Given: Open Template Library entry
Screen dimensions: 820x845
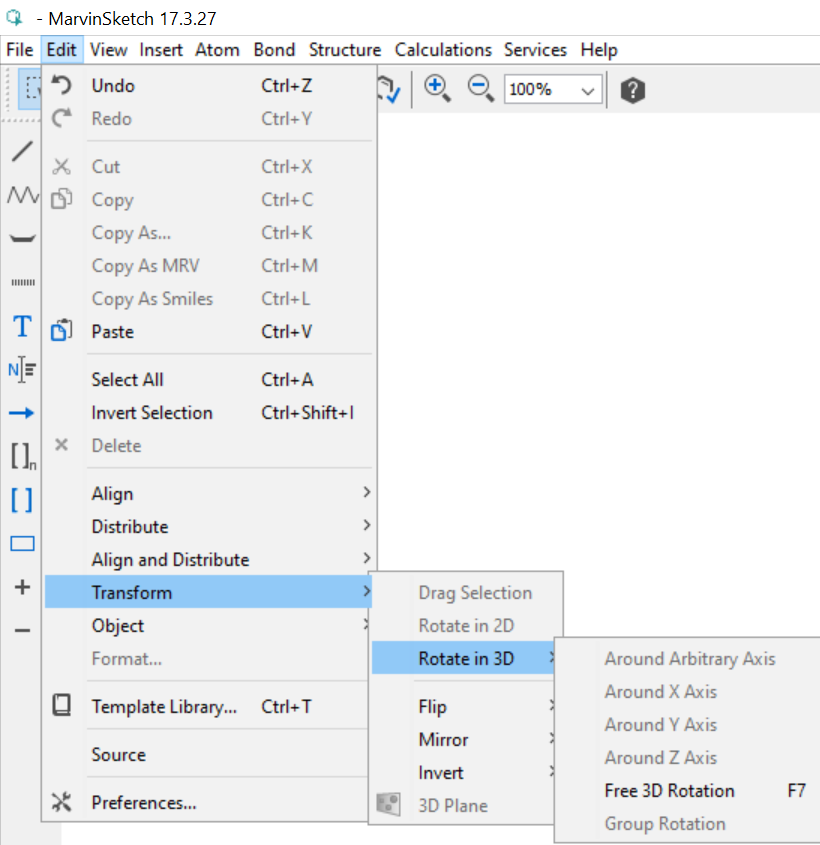Looking at the screenshot, I should [x=164, y=707].
